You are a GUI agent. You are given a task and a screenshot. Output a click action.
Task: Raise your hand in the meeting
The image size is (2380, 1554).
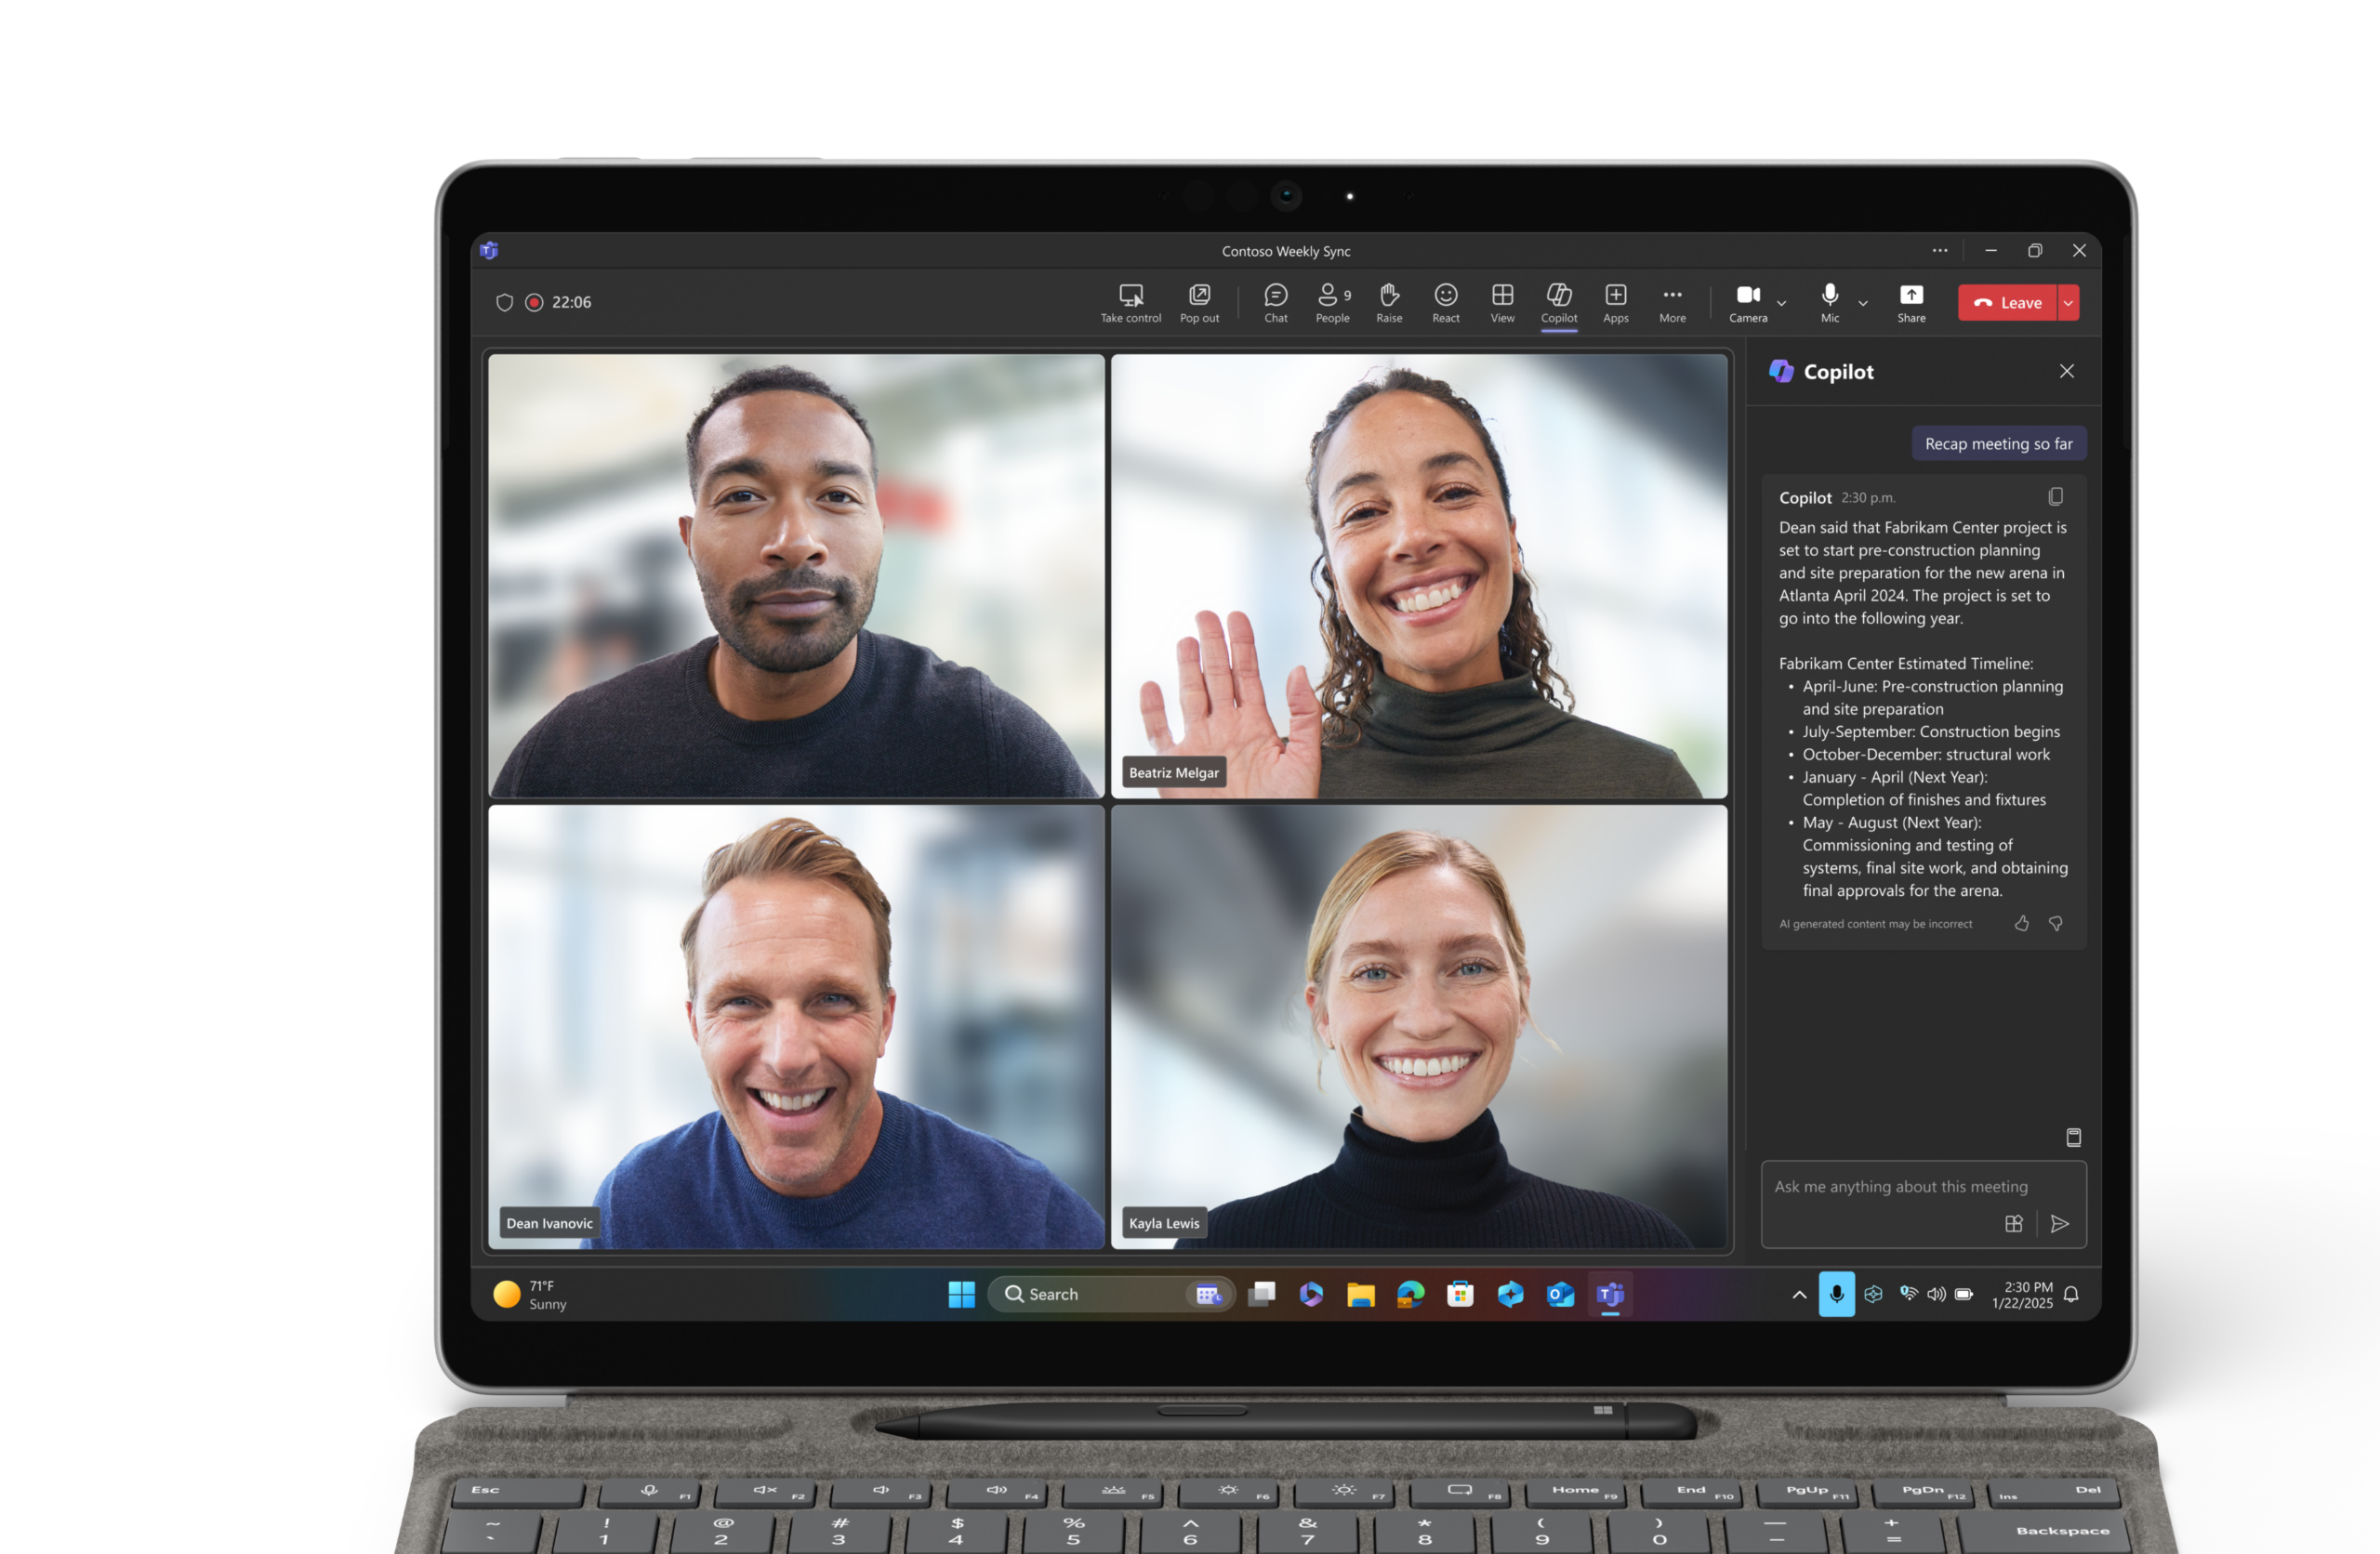point(1389,302)
